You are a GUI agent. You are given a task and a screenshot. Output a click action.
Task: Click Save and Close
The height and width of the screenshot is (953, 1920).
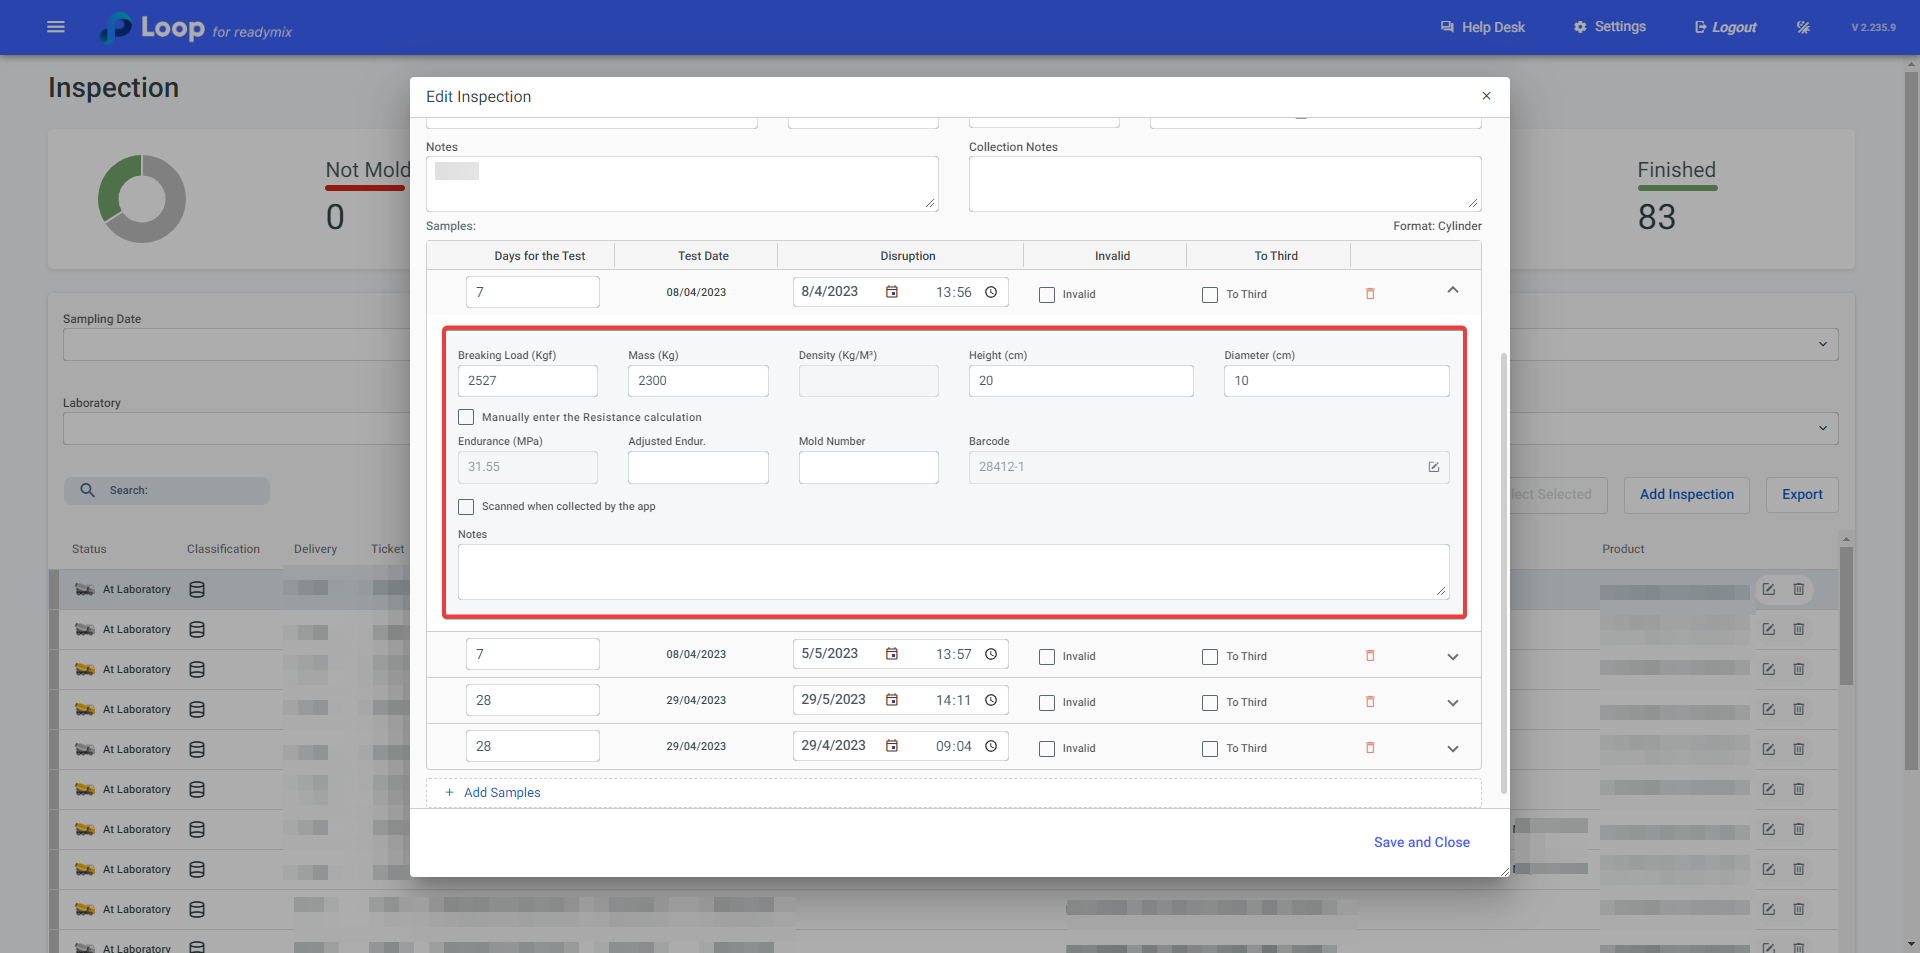1421,842
